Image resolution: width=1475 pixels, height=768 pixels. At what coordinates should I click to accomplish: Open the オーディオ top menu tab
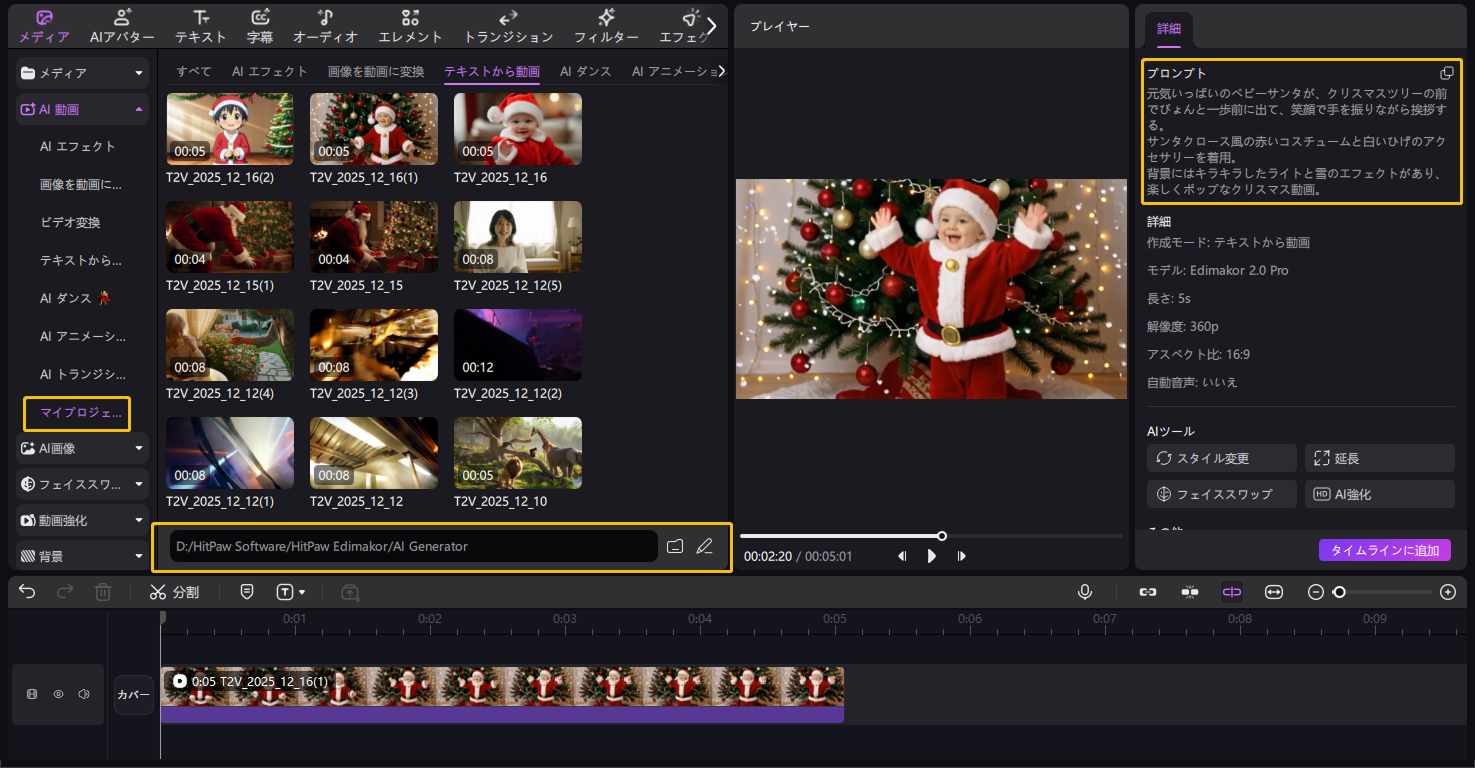click(325, 27)
